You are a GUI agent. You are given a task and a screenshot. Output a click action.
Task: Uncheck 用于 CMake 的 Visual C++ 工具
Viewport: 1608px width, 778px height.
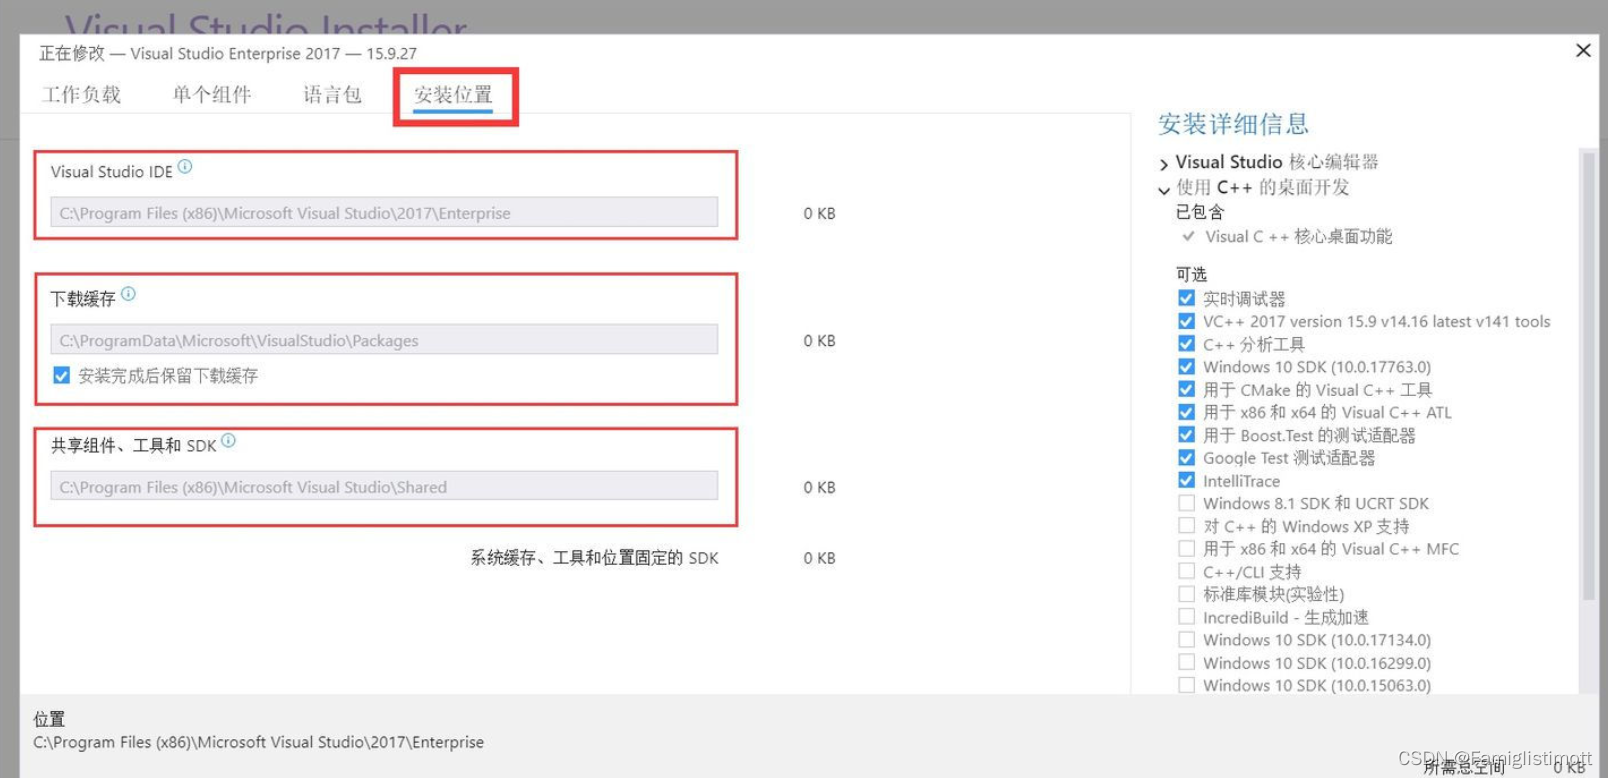pyautogui.click(x=1186, y=389)
